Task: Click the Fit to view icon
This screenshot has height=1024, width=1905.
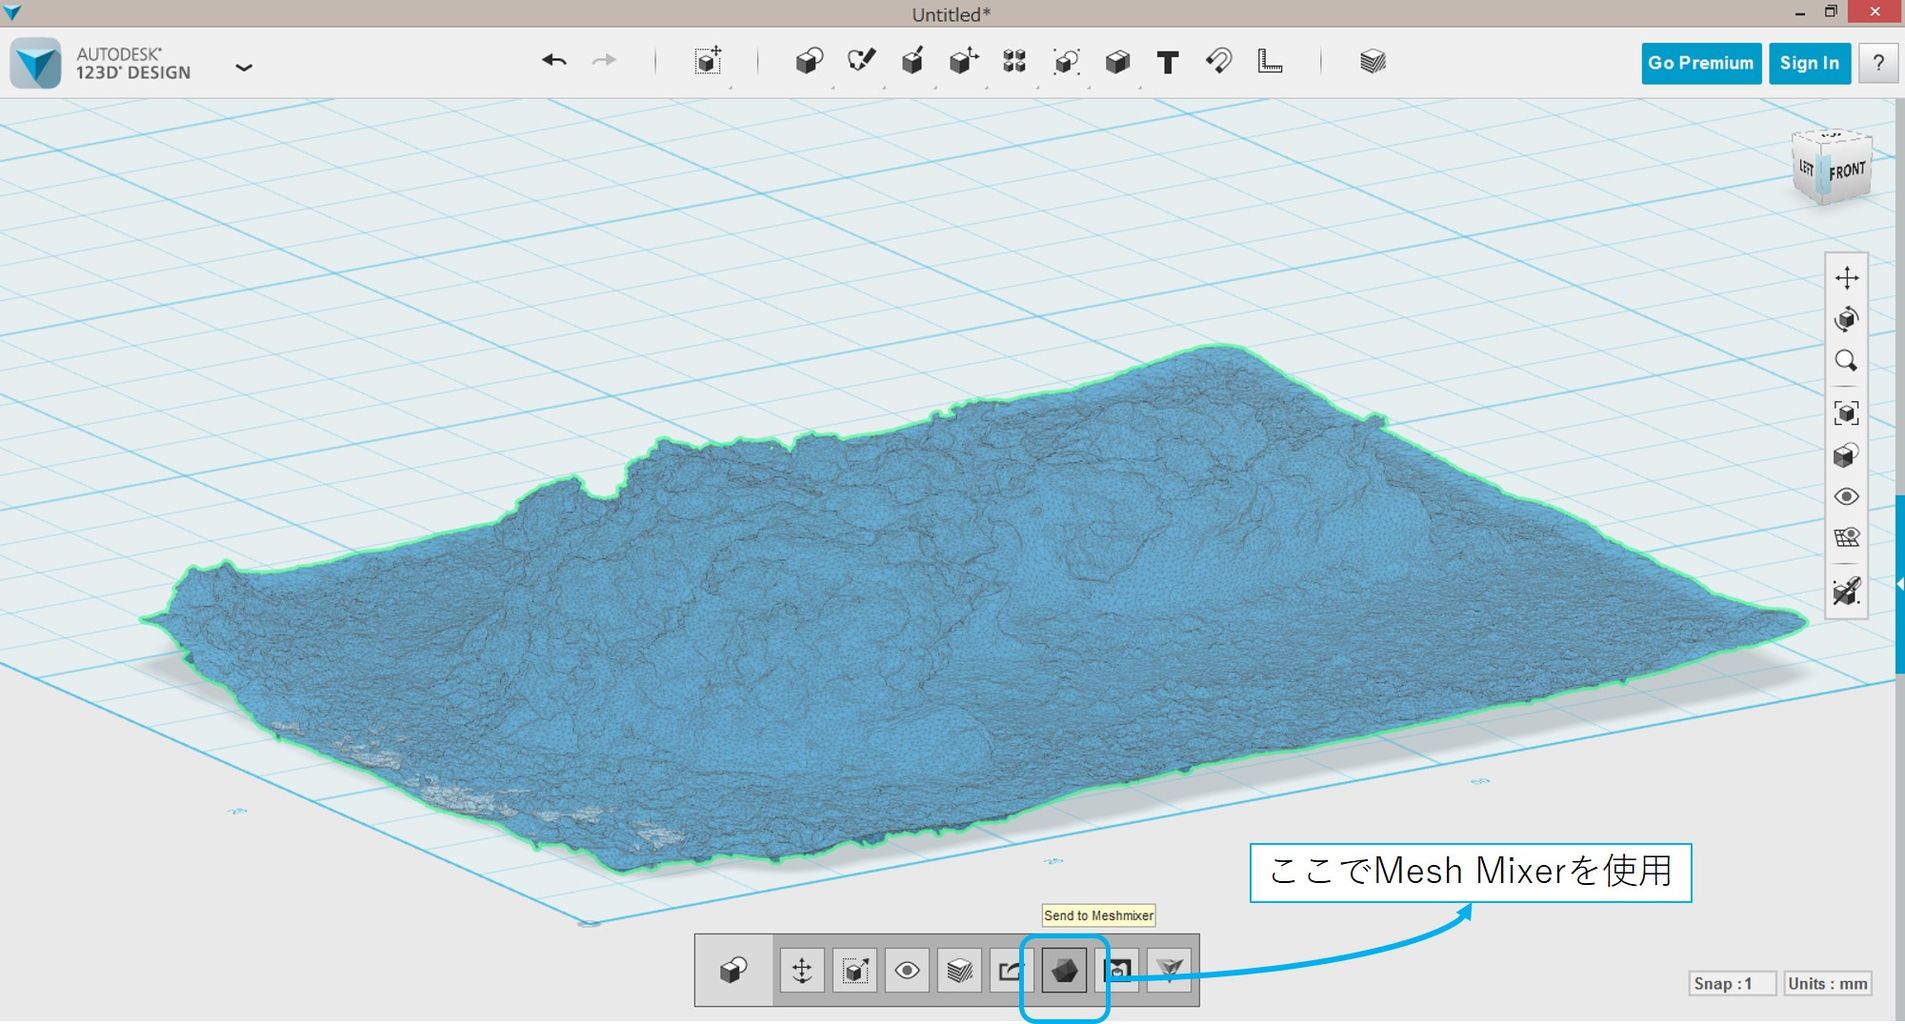Action: (x=1846, y=413)
